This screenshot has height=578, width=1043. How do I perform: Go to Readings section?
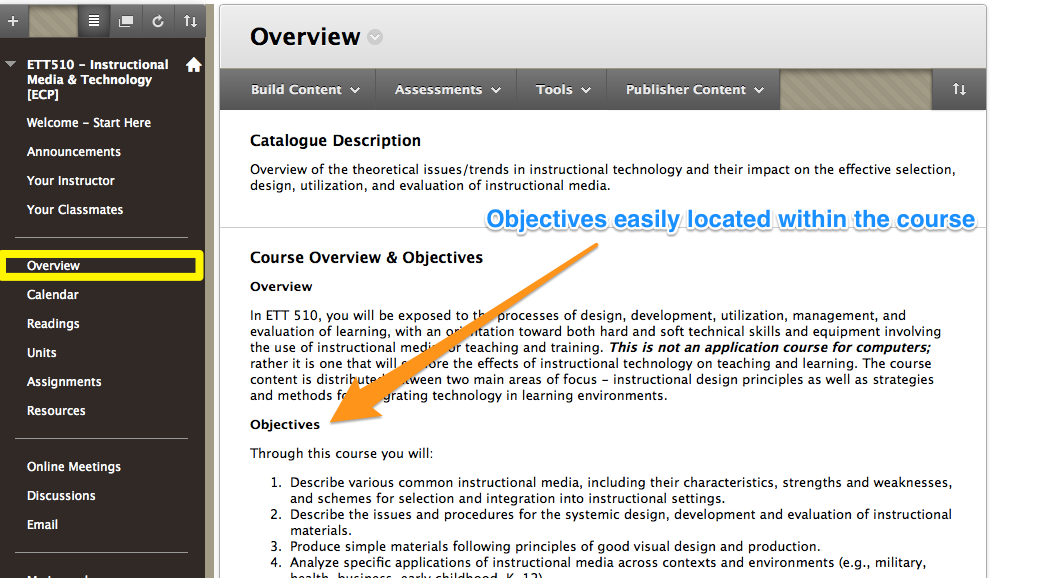[53, 324]
